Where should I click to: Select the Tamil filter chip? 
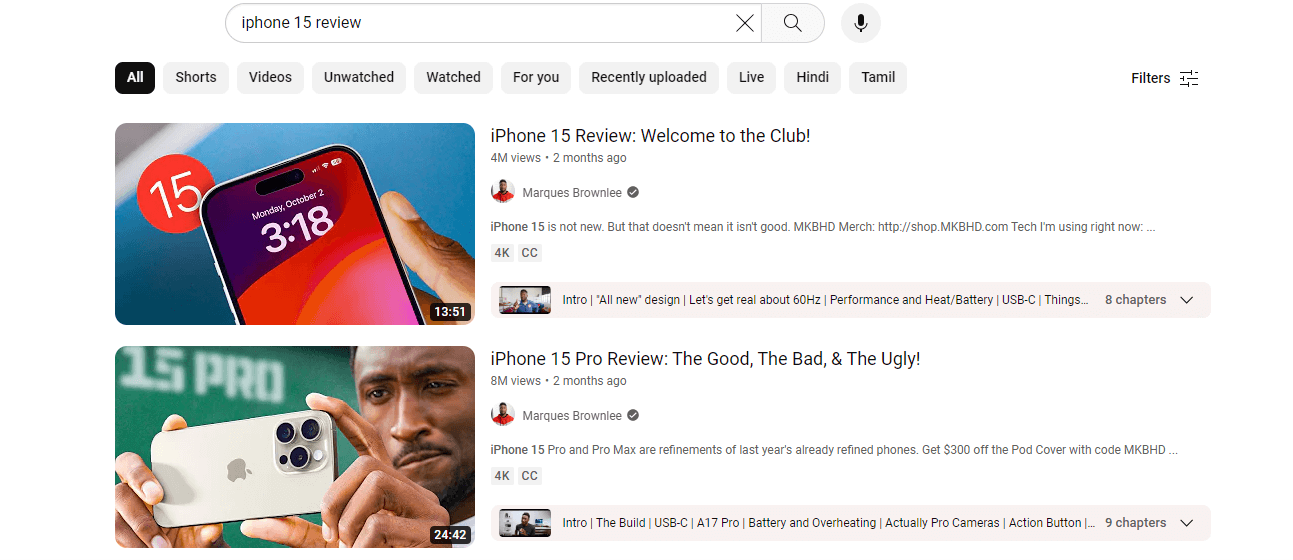tap(878, 77)
